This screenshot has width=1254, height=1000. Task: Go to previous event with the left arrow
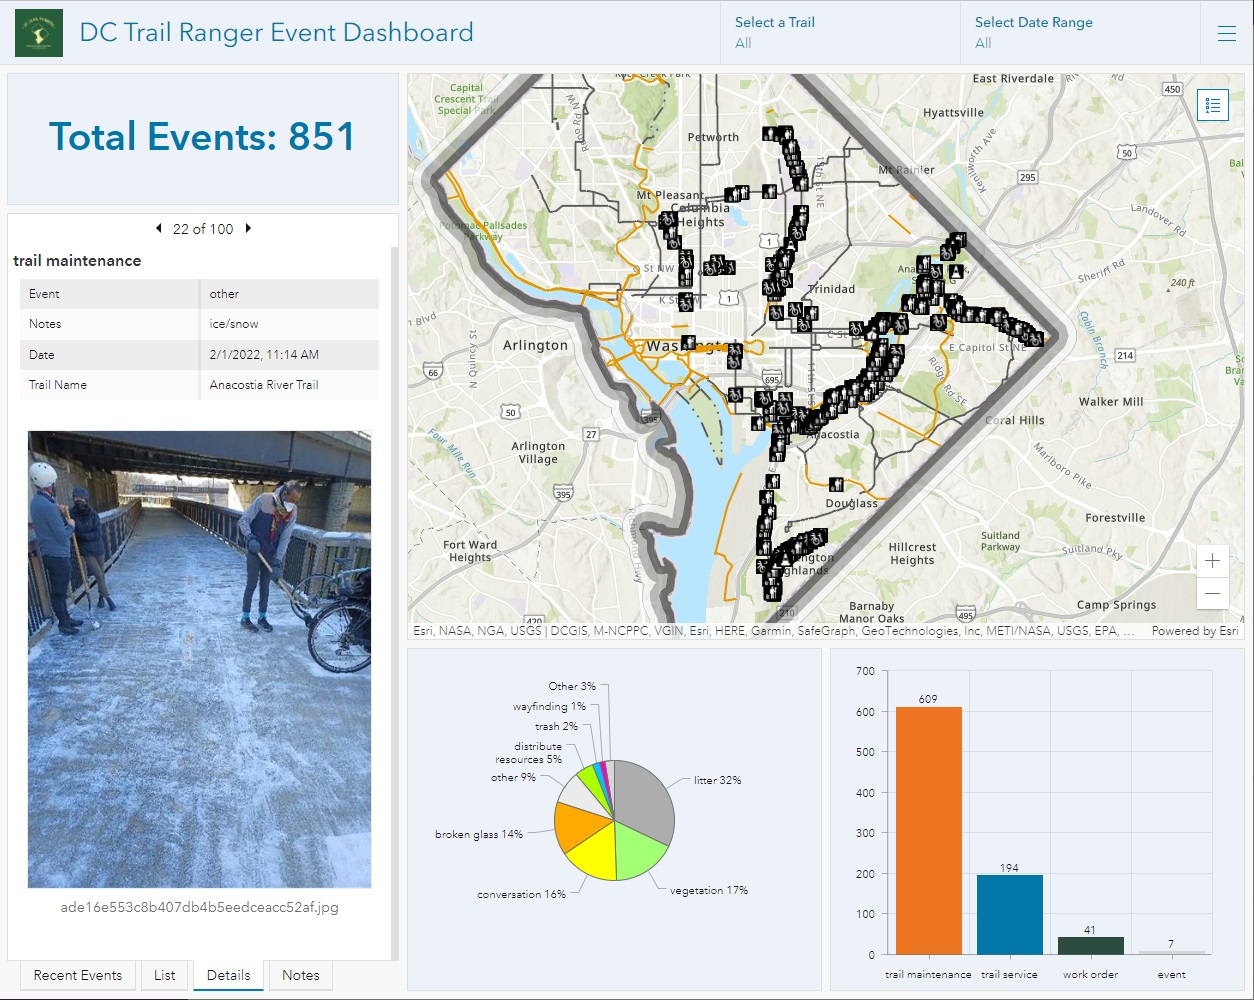tap(158, 228)
